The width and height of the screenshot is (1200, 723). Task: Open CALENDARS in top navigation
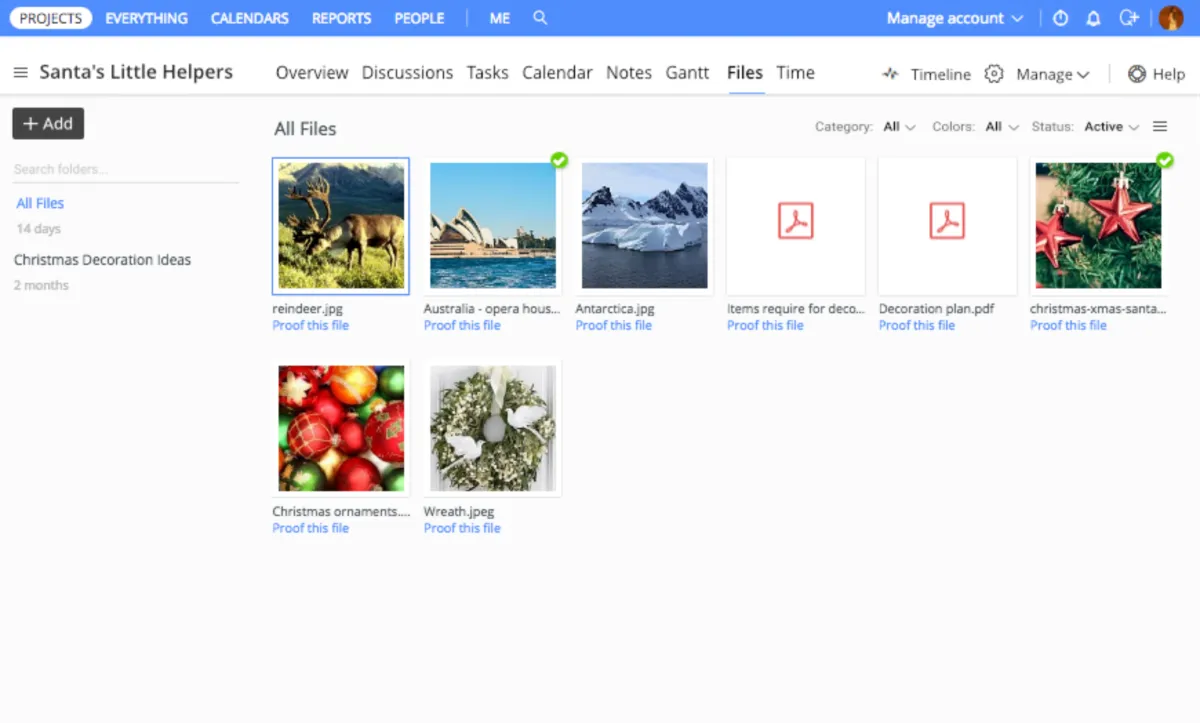pos(250,18)
